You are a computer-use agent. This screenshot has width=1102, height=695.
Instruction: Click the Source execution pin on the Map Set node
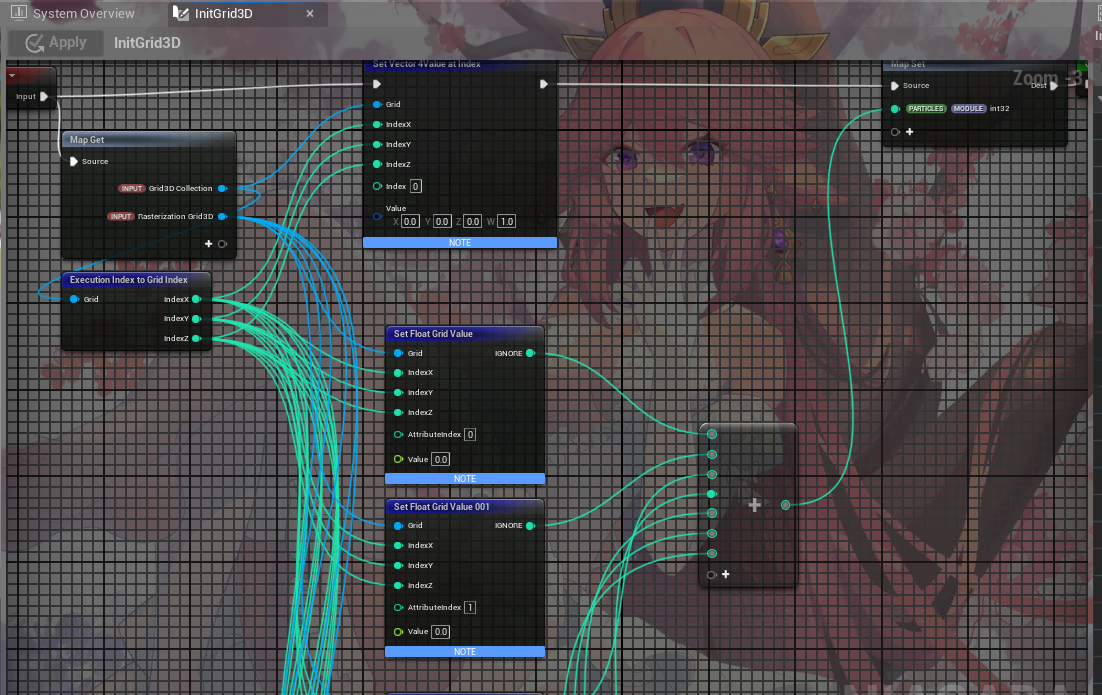(x=895, y=86)
